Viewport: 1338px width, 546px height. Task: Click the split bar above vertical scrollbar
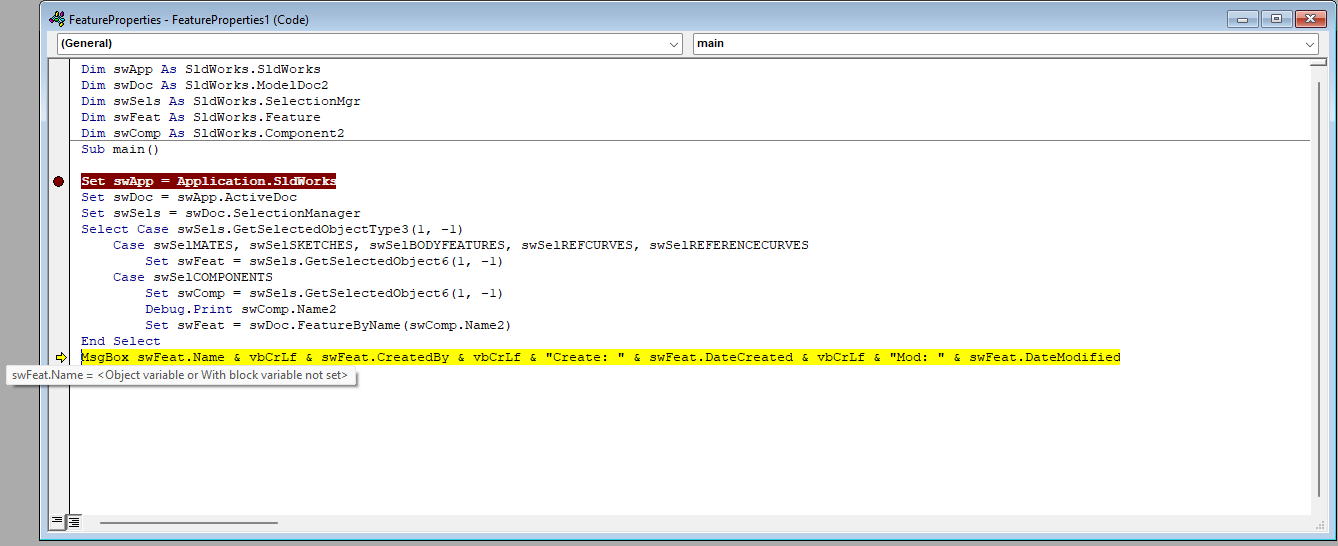click(x=1318, y=61)
